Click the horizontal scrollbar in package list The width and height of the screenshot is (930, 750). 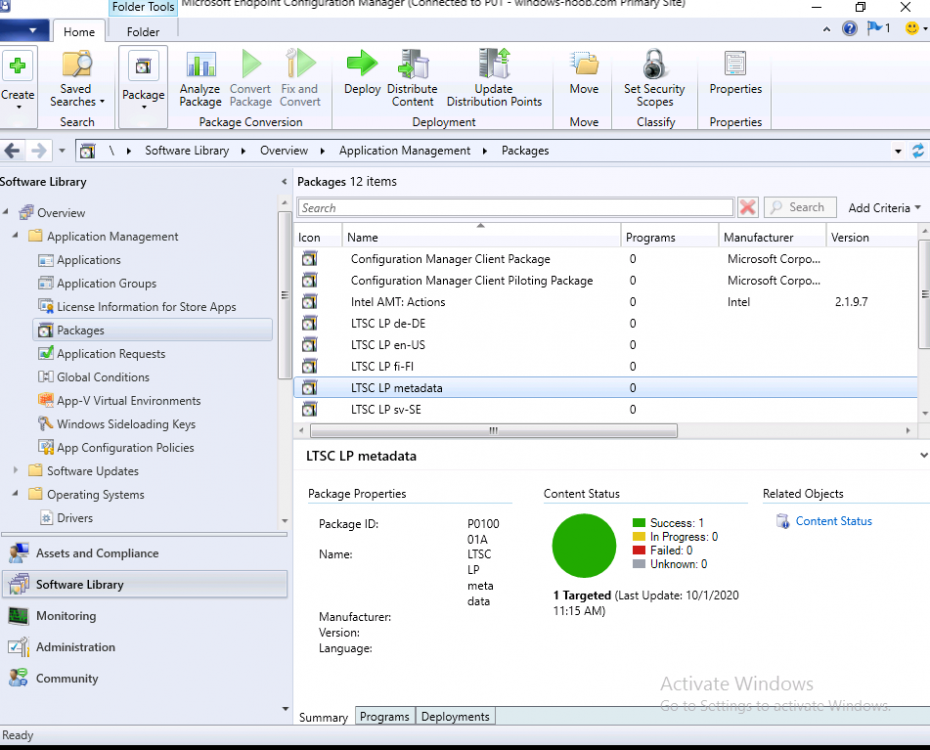coord(493,430)
